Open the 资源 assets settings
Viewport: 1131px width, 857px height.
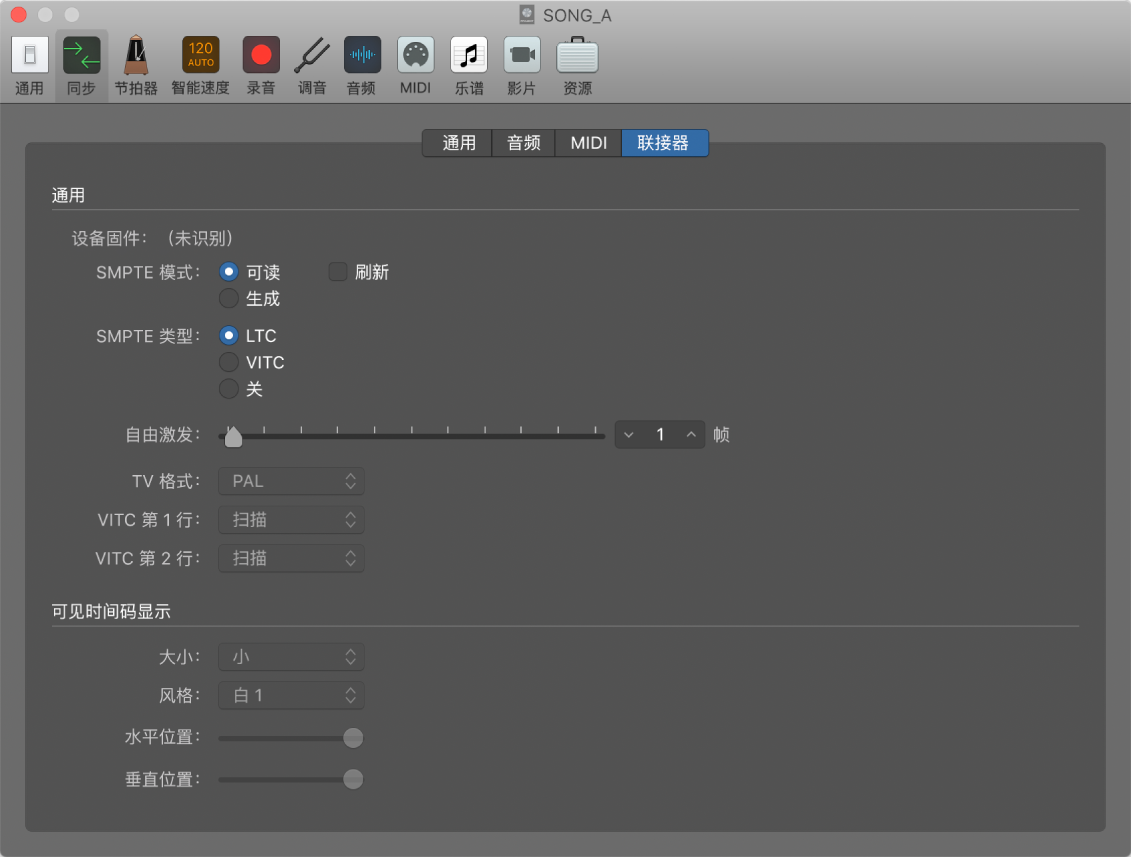pos(577,65)
